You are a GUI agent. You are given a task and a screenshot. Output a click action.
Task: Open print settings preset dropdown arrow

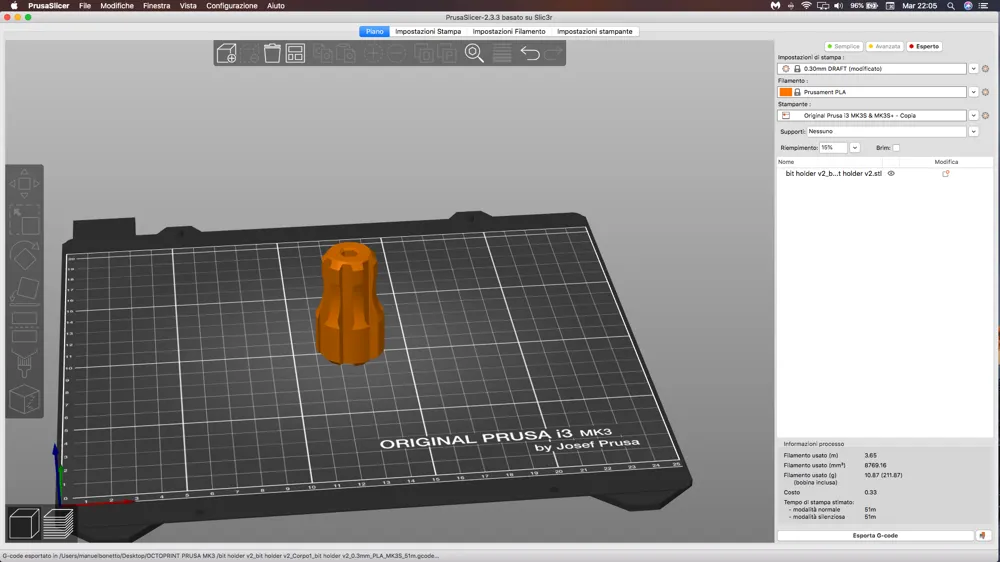[973, 68]
